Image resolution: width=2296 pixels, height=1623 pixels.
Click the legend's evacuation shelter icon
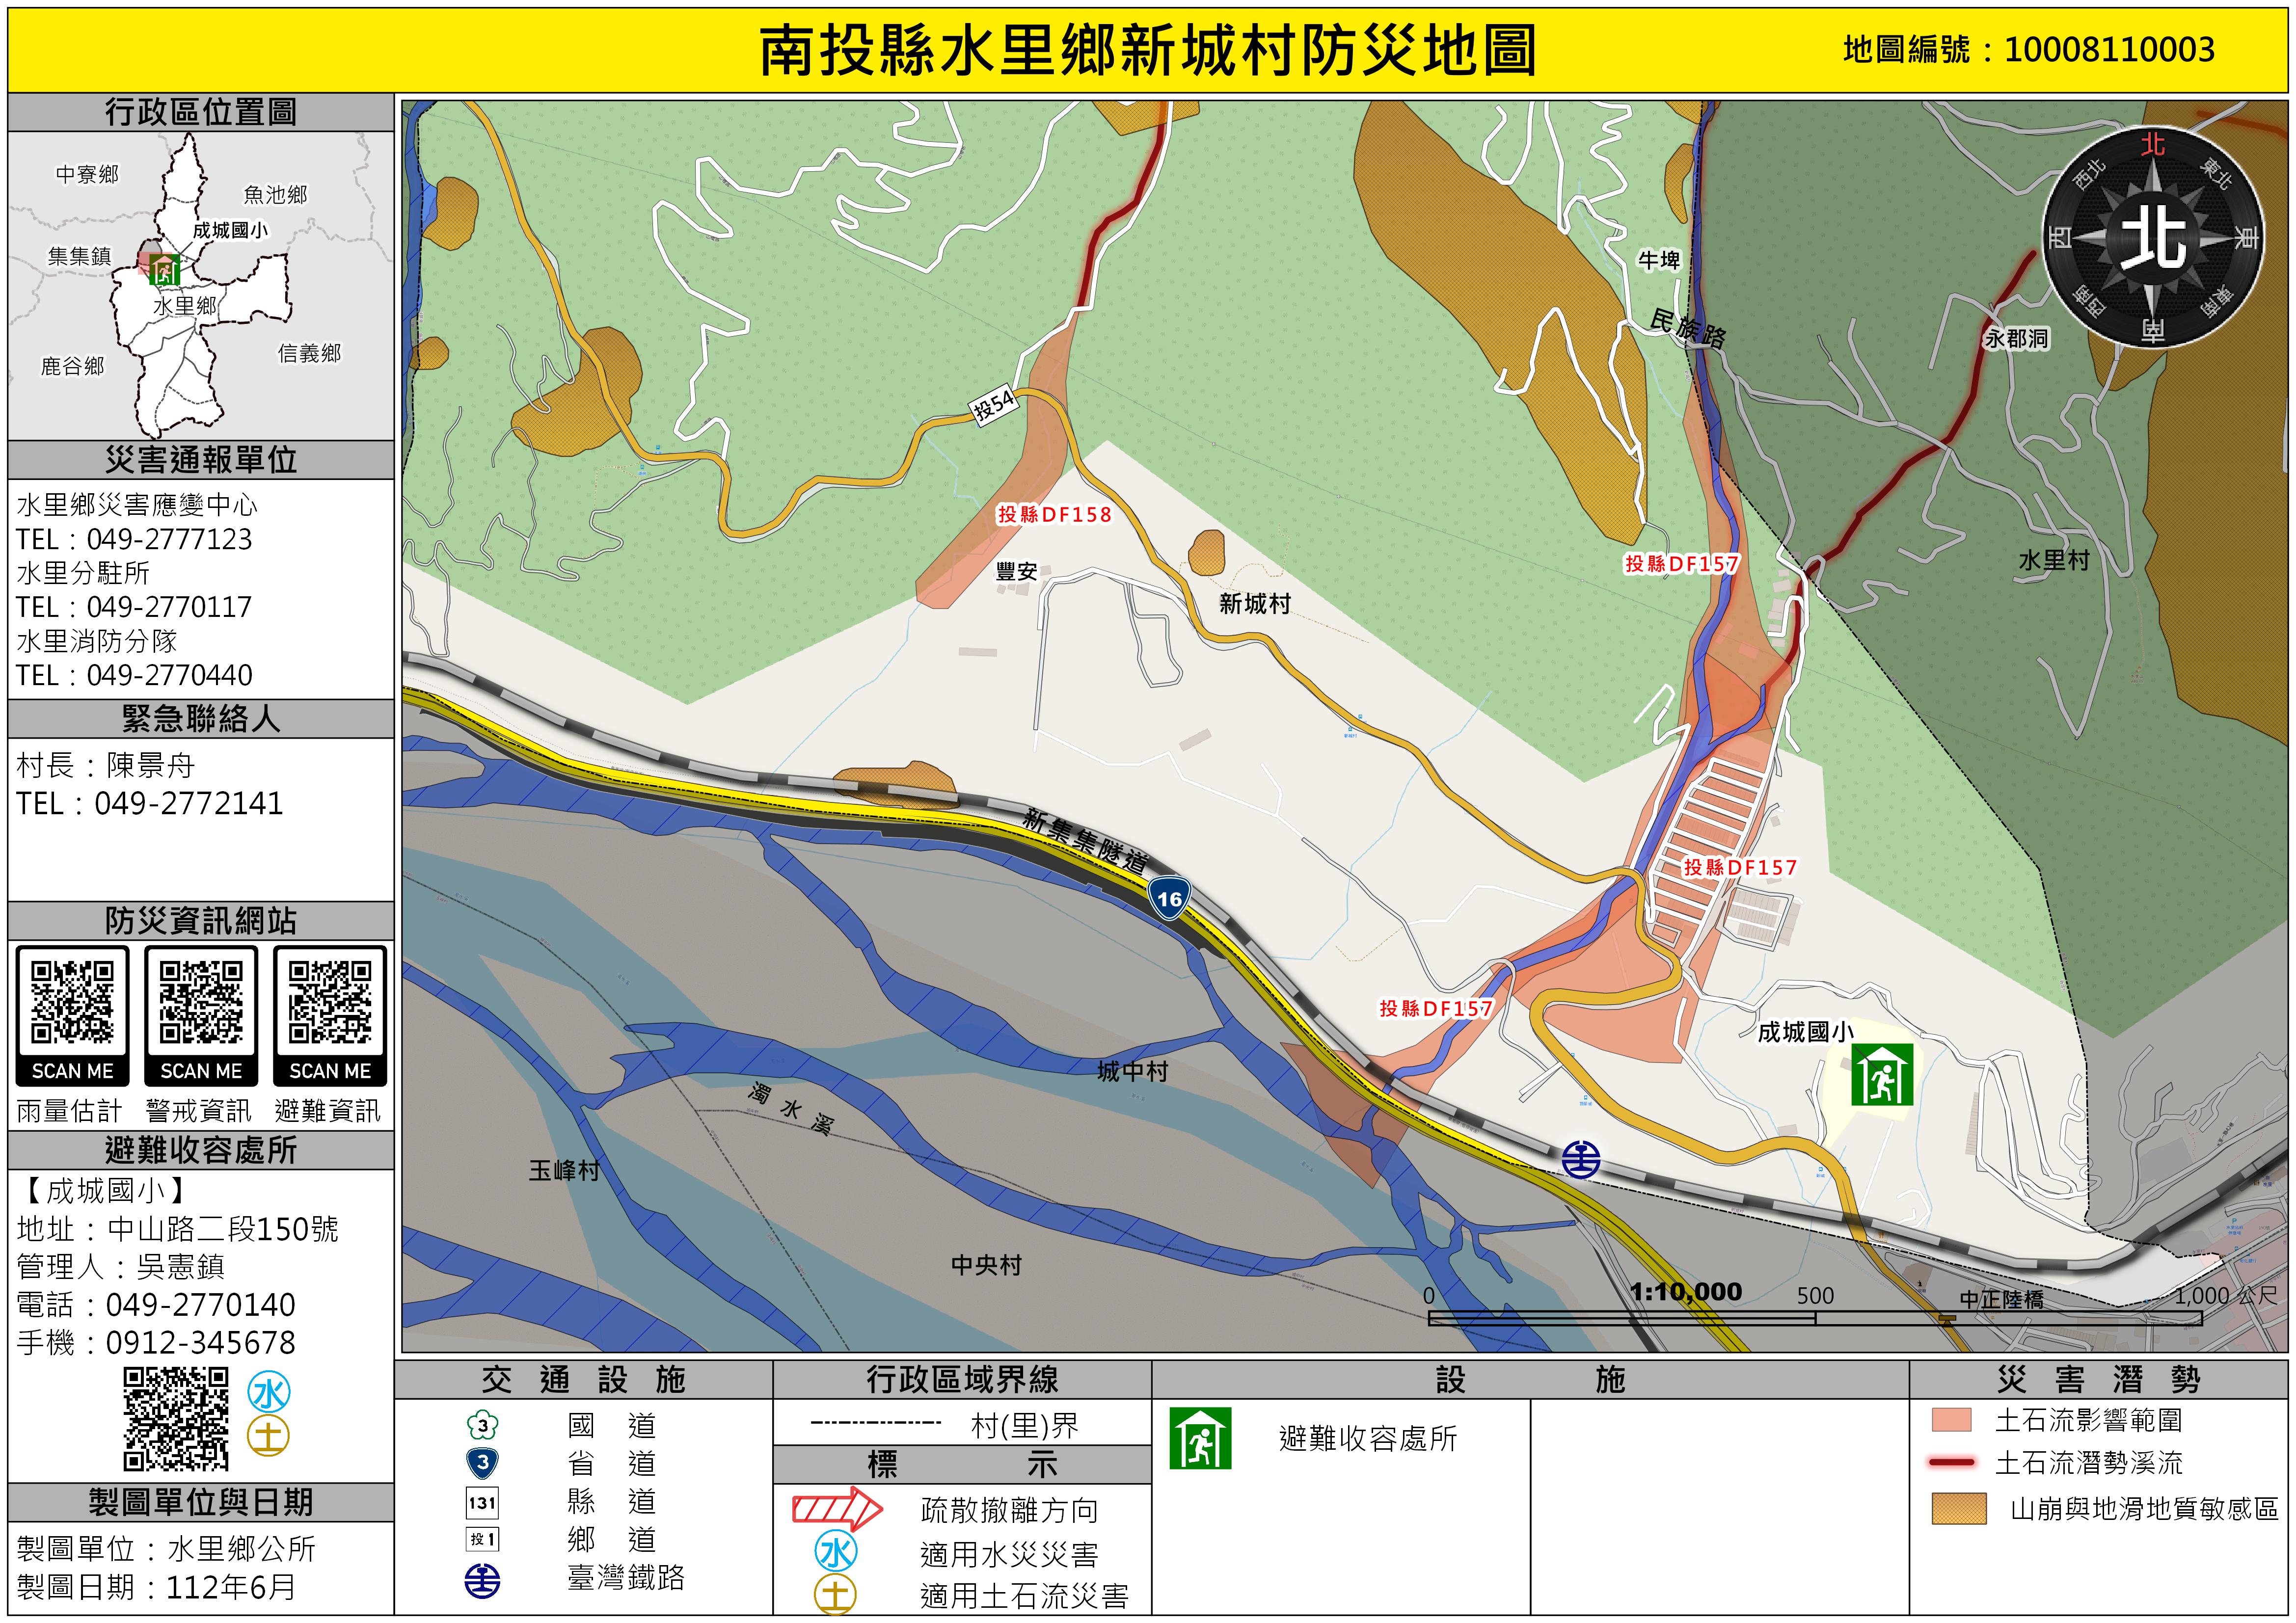point(1200,1438)
